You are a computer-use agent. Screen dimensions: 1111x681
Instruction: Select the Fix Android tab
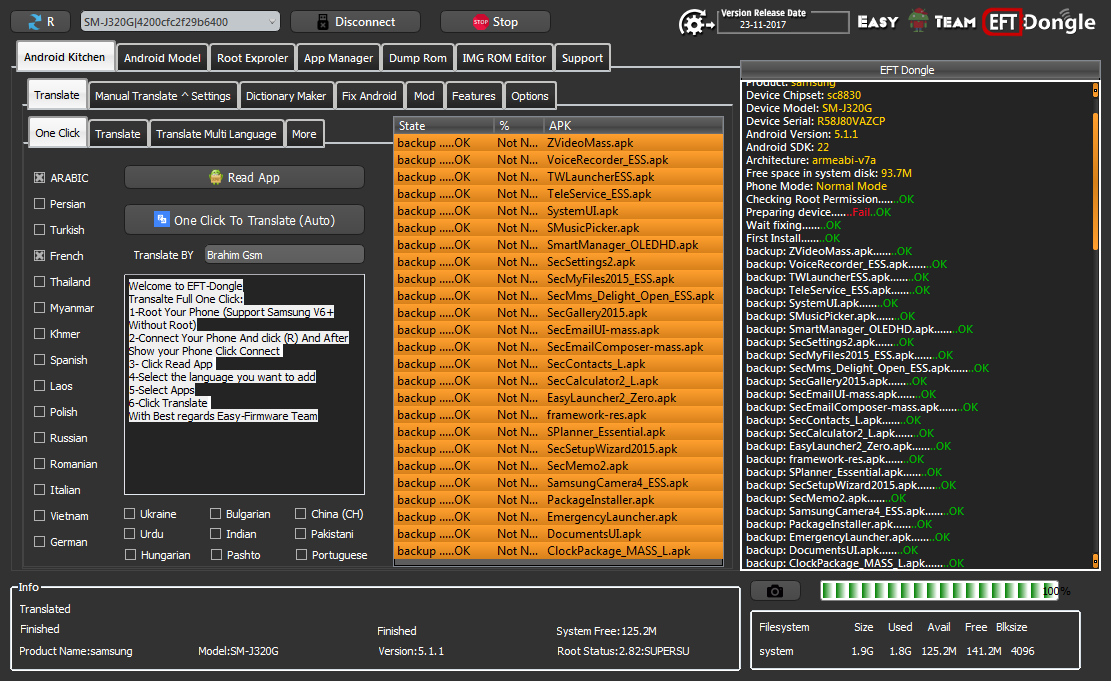(369, 96)
